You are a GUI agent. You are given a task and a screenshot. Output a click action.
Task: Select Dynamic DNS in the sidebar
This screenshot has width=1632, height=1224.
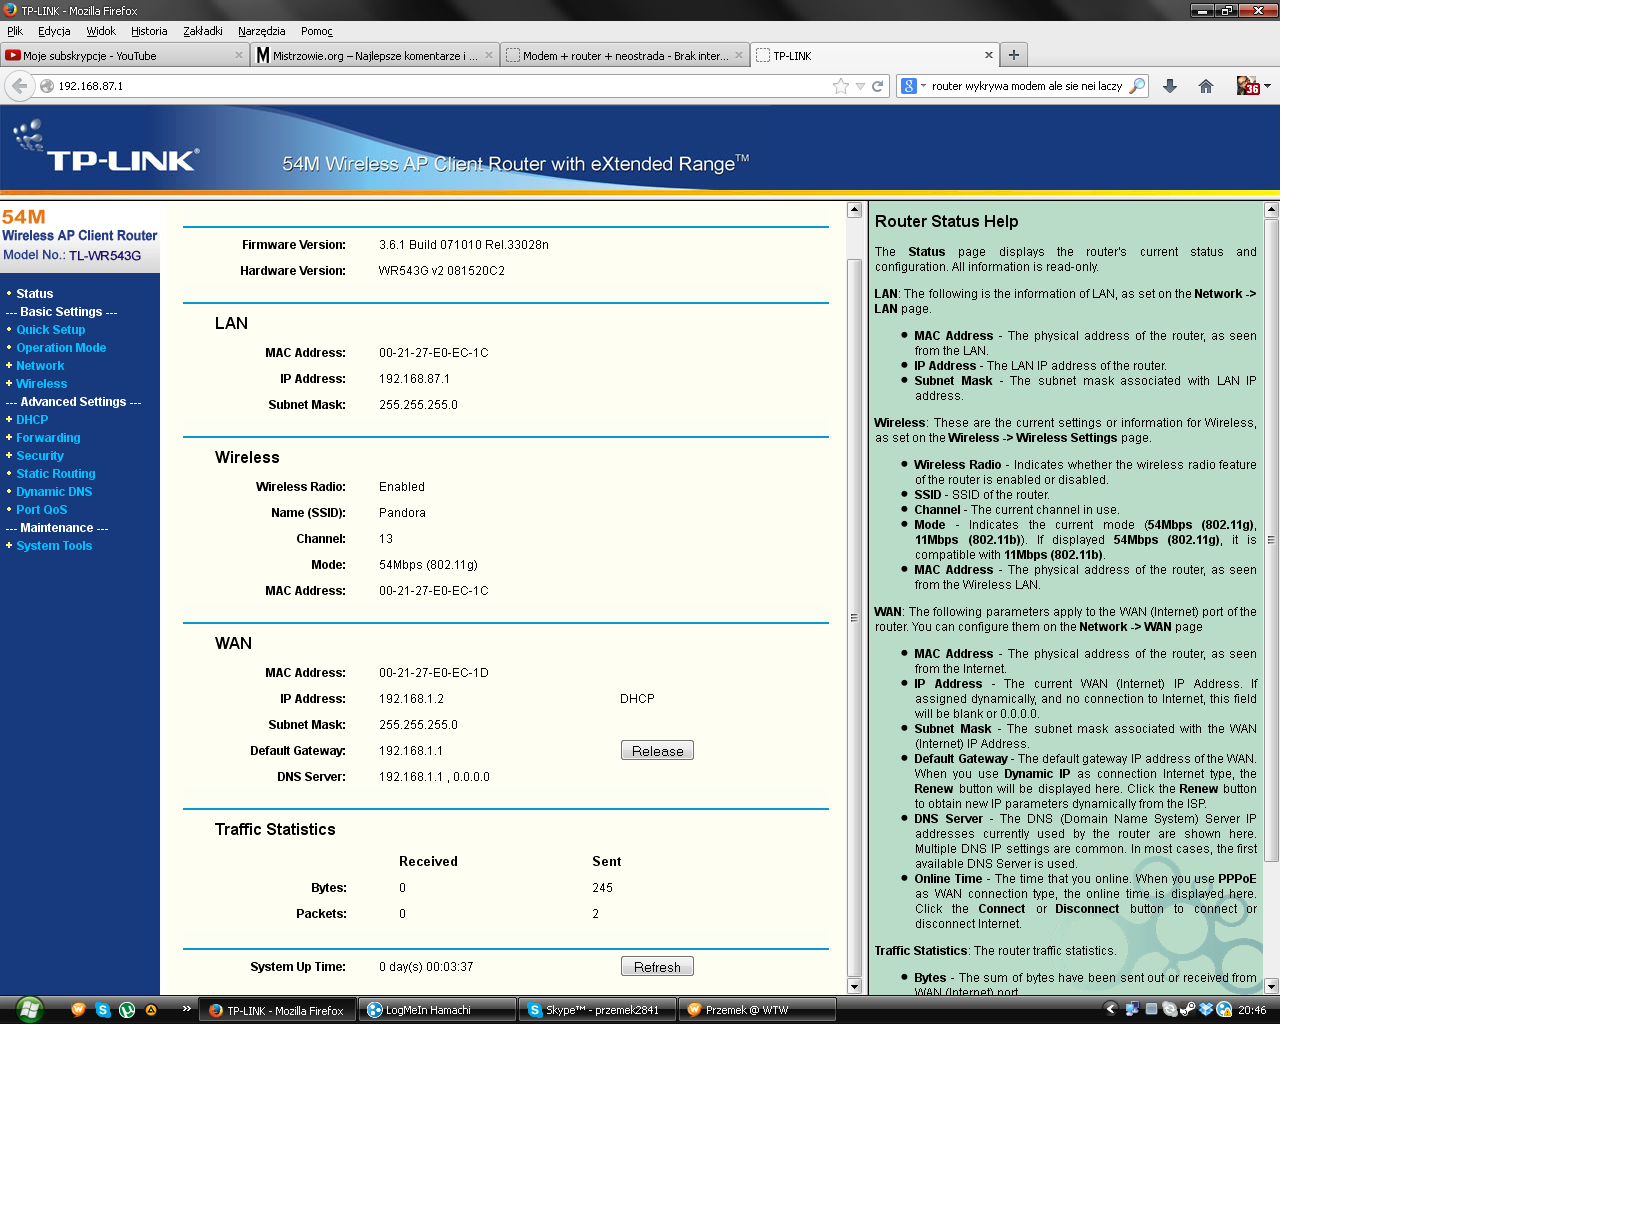[53, 491]
